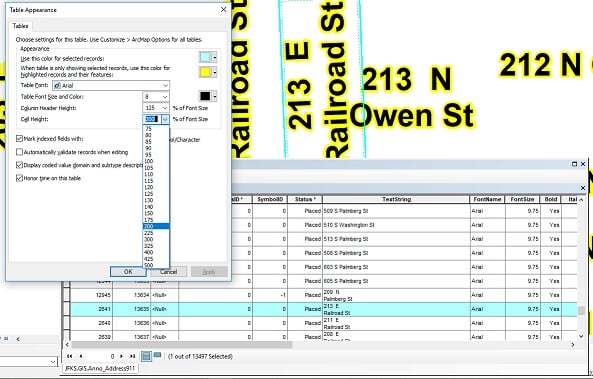Maximize the Table window
The height and width of the screenshot is (379, 593).
(x=574, y=164)
